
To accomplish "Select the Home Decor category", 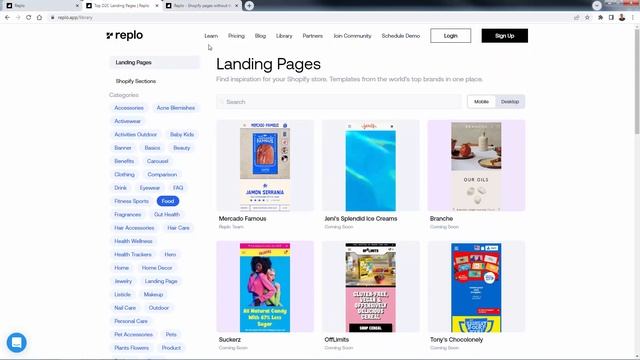I will tap(157, 268).
